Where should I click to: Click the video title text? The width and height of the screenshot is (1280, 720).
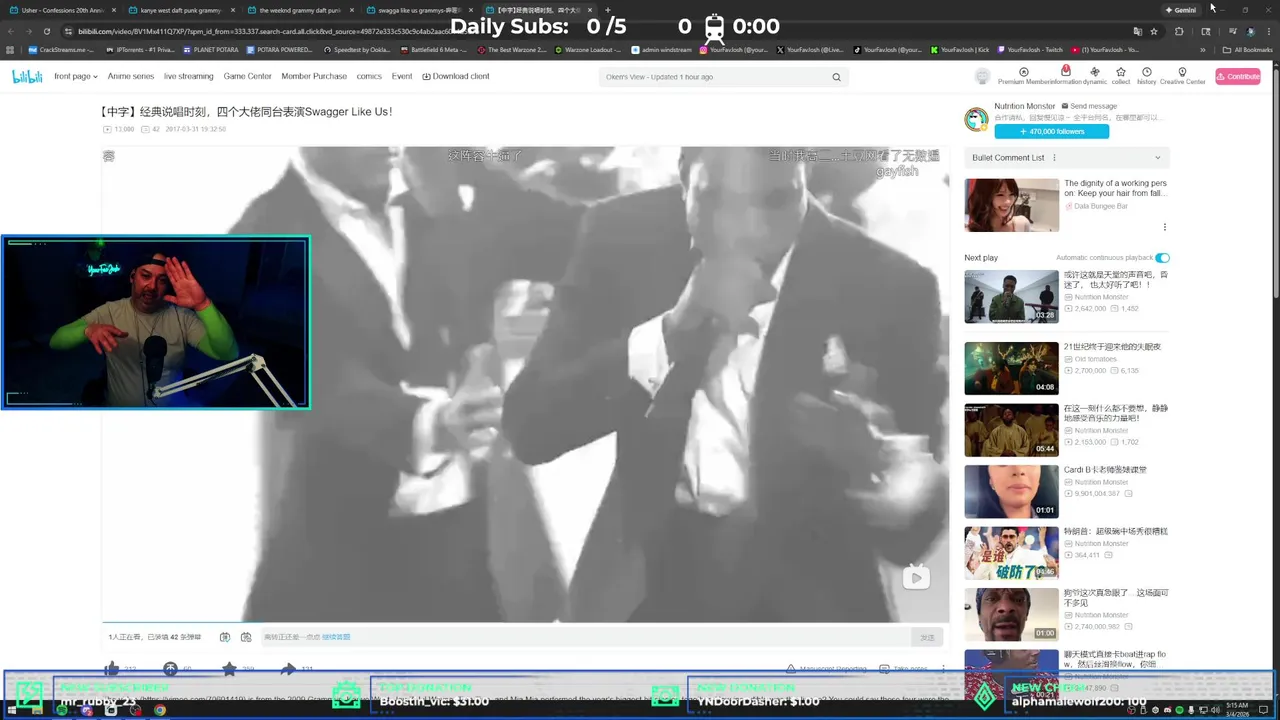coord(246,112)
